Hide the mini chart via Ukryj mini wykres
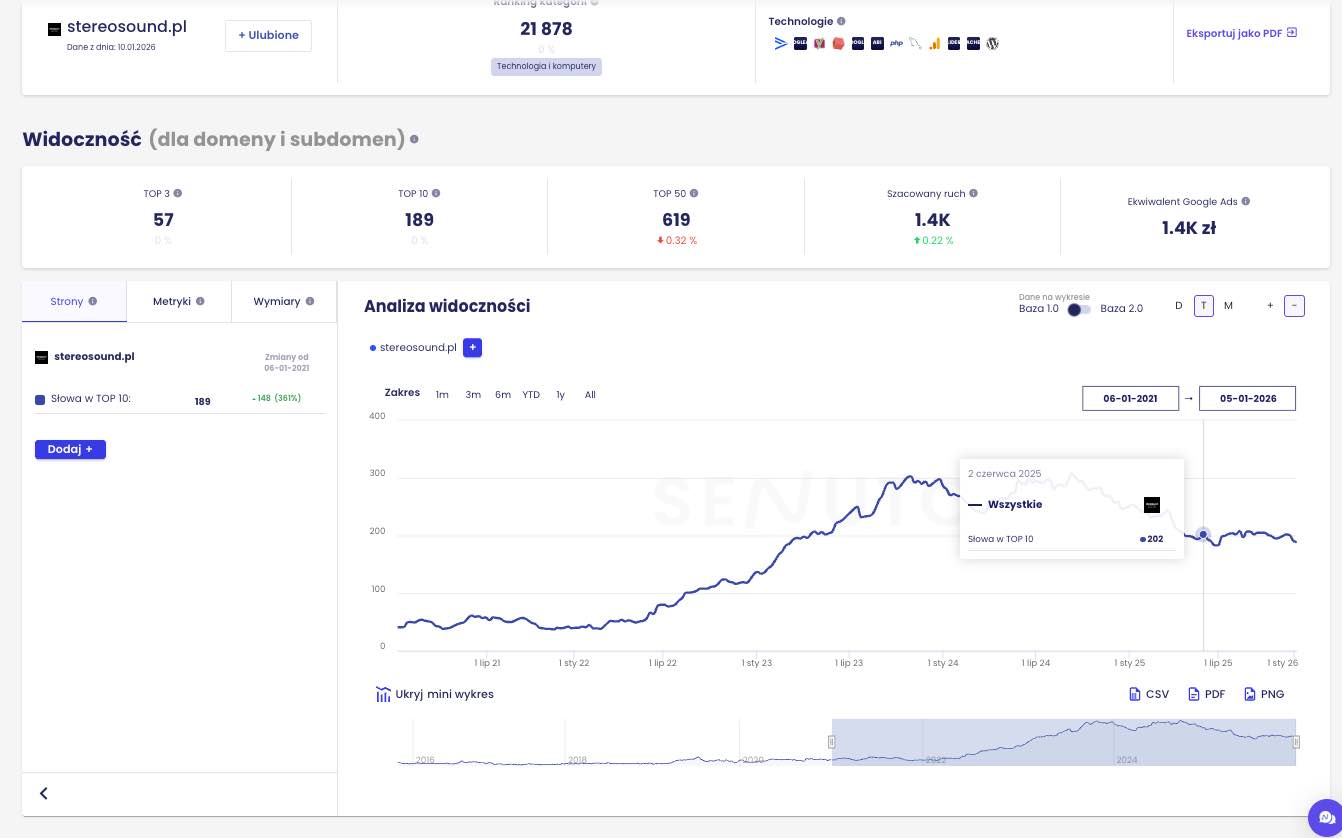 point(434,694)
